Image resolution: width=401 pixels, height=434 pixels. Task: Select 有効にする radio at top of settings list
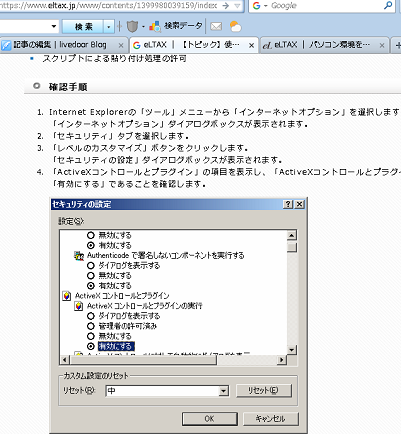[x=91, y=245]
